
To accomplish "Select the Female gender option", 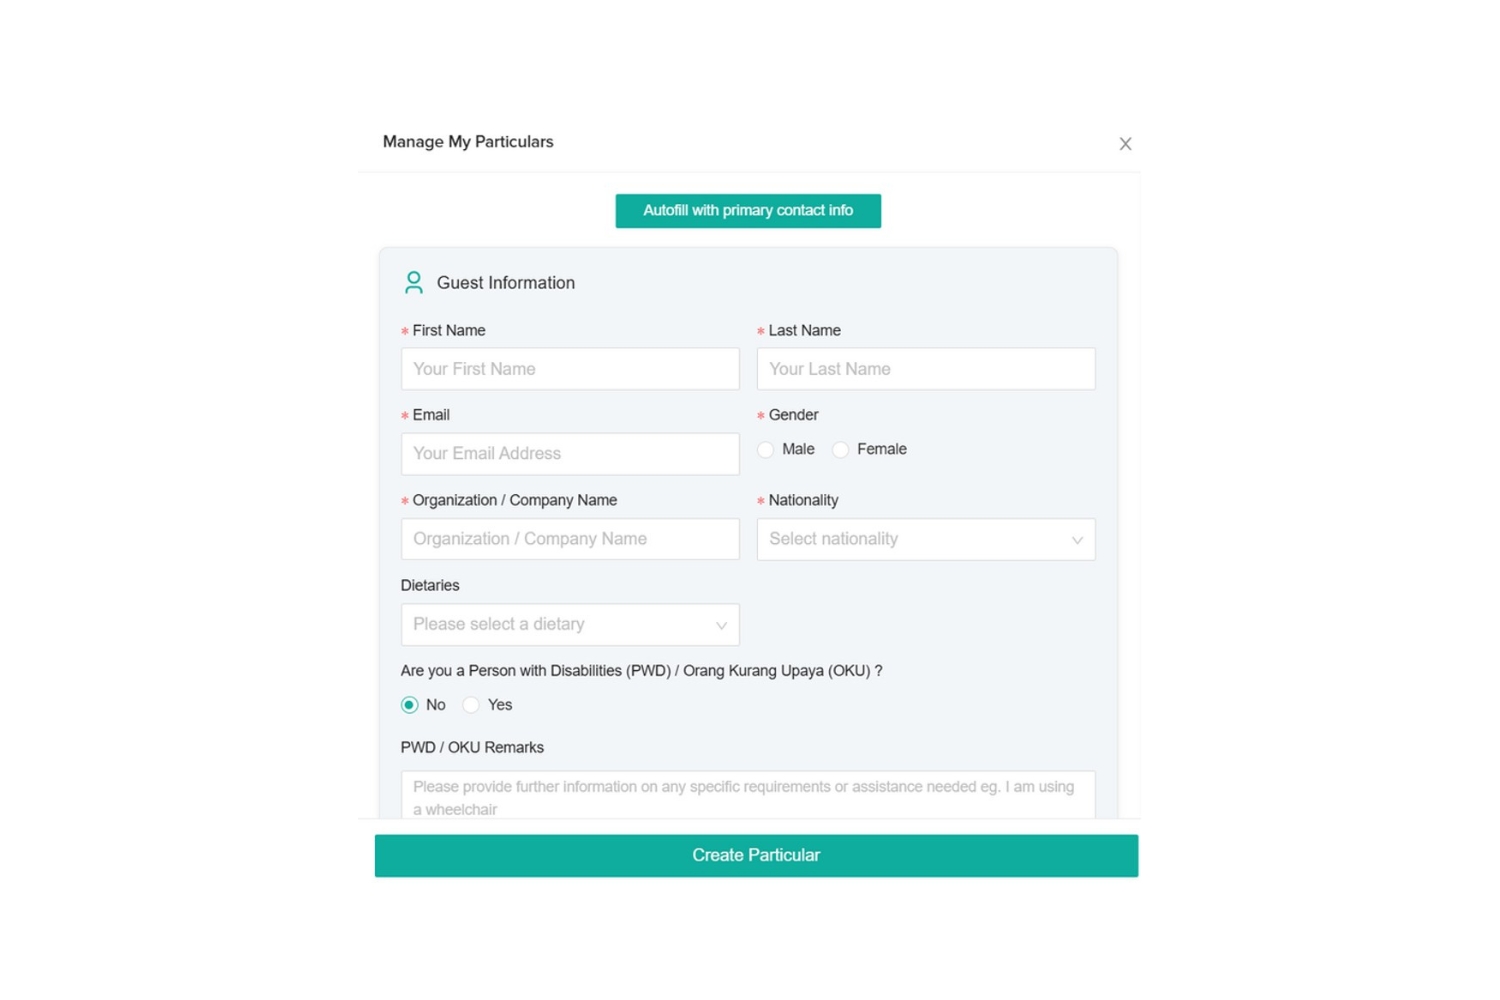I will point(841,450).
